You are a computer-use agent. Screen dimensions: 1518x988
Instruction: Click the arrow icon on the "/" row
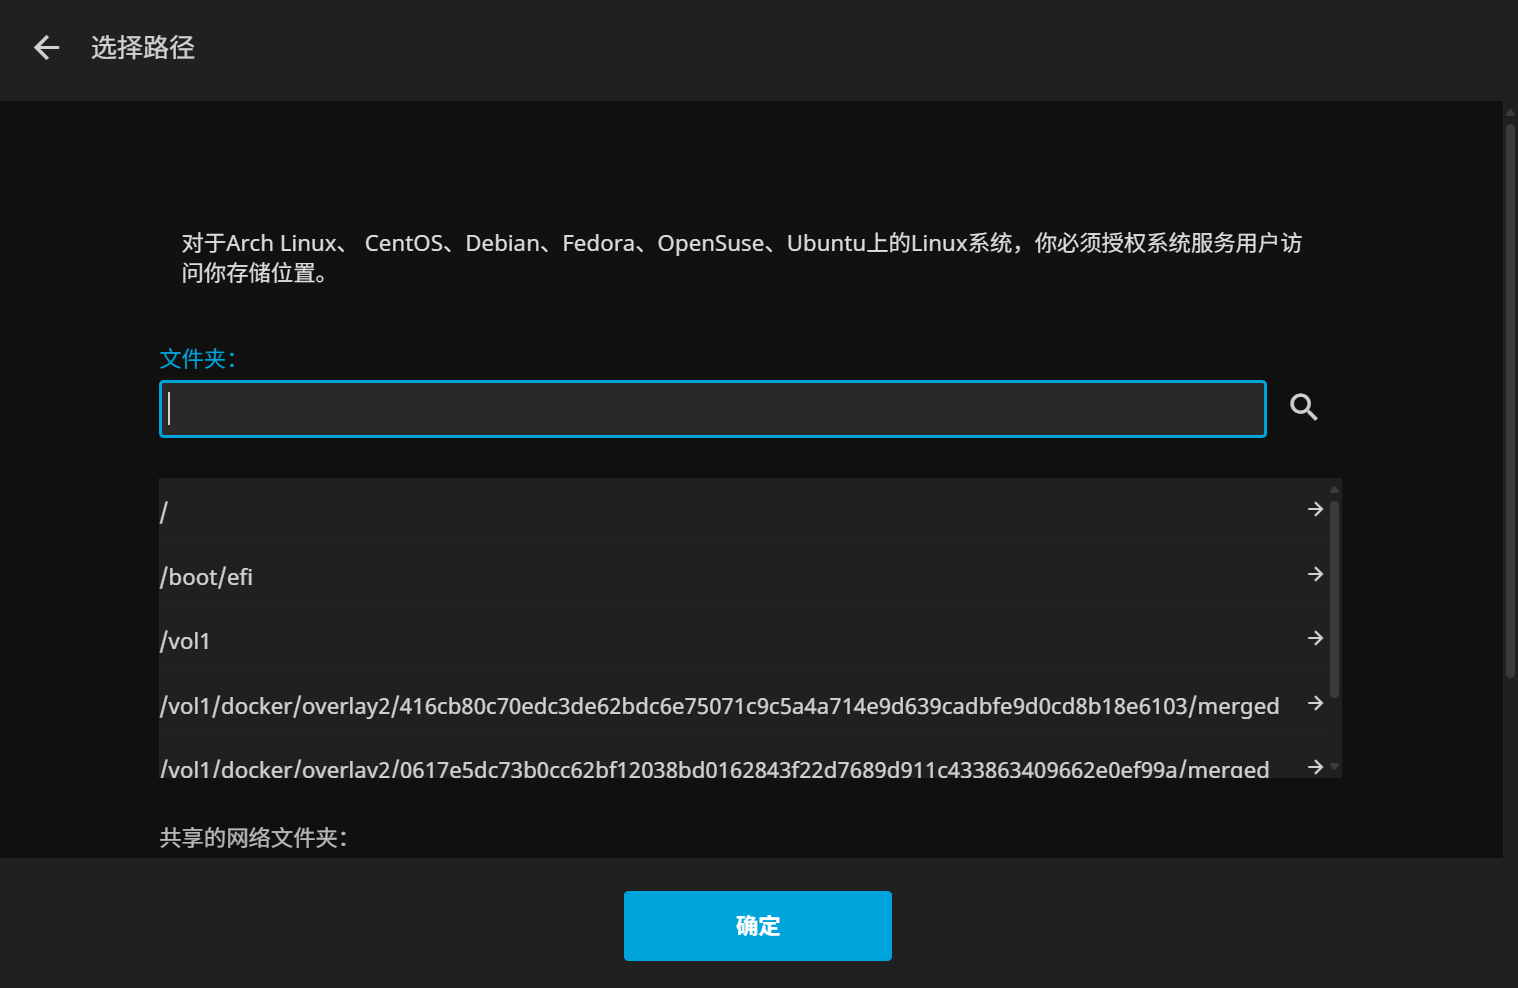coord(1315,510)
